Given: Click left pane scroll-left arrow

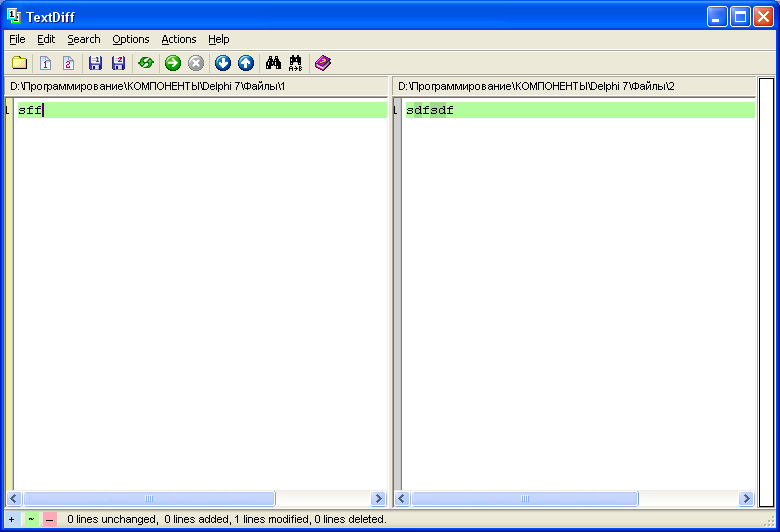Looking at the screenshot, I should coord(14,498).
